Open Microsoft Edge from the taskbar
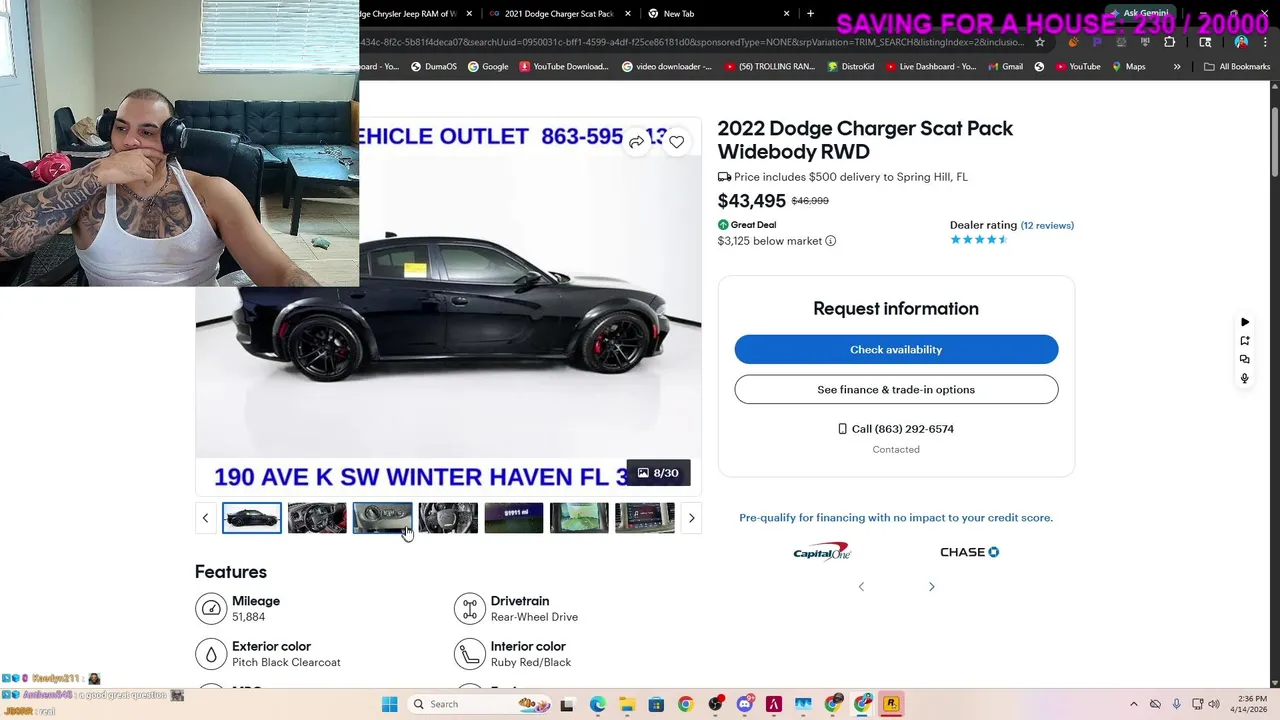 [597, 704]
